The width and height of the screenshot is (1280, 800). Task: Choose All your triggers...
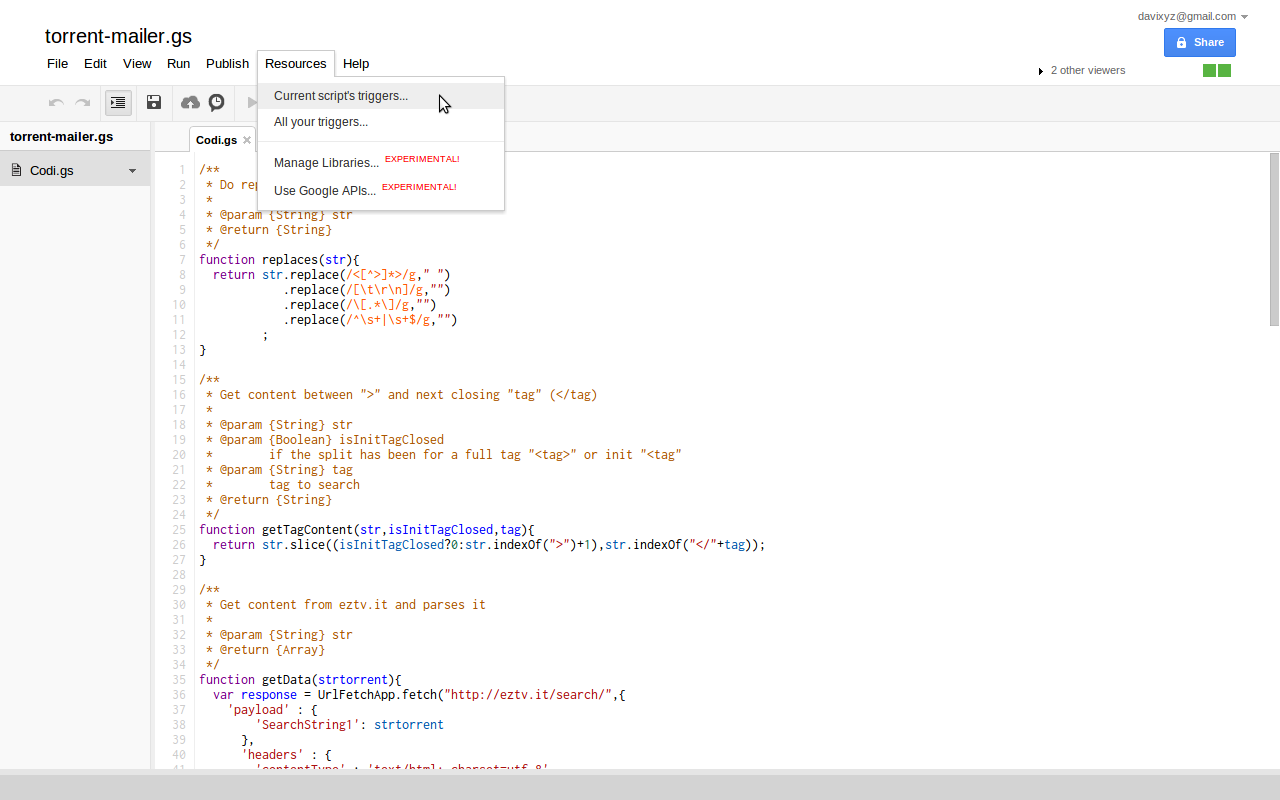pyautogui.click(x=381, y=122)
